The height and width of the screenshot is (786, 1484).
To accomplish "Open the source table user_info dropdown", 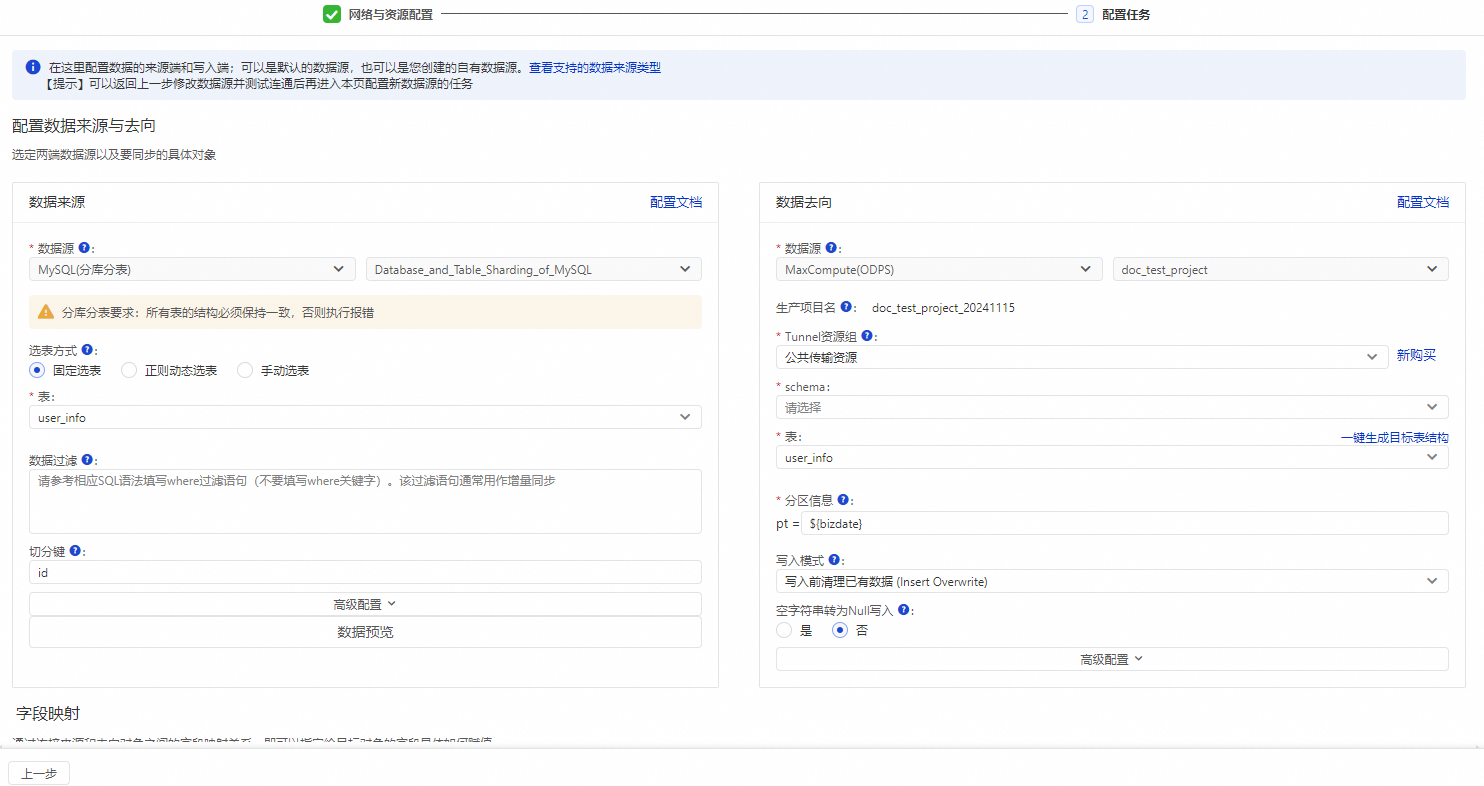I will pyautogui.click(x=365, y=417).
